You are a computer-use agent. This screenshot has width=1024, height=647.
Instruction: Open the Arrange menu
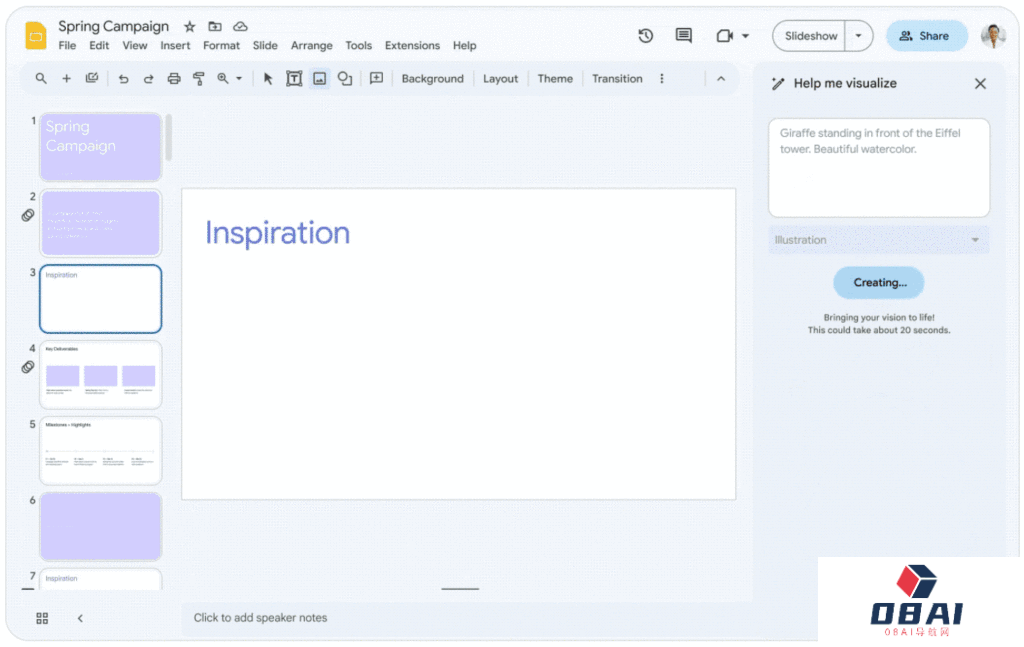click(311, 46)
